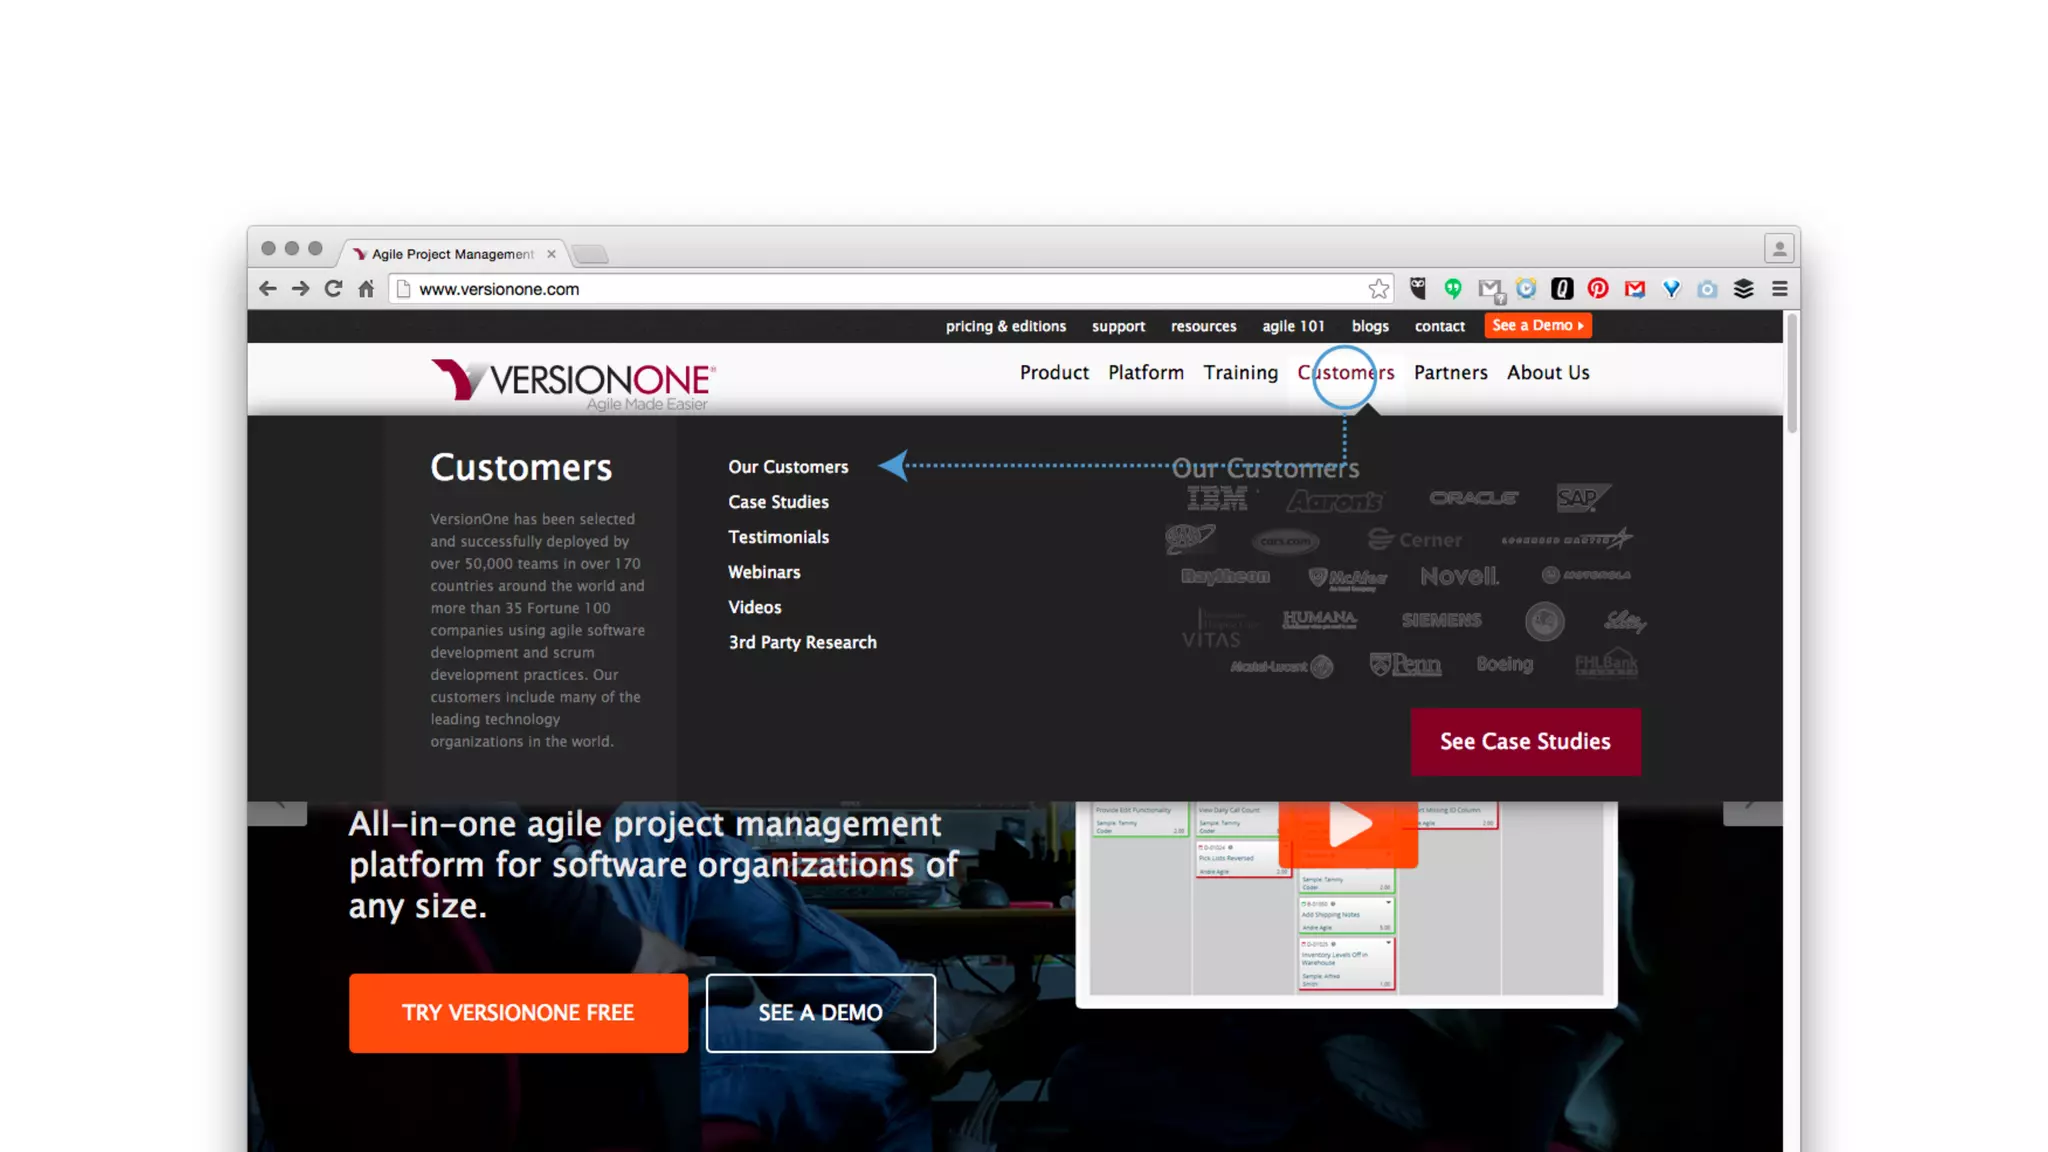This screenshot has width=2048, height=1152.
Task: Click the camera screenshot extension icon
Action: tap(1707, 289)
